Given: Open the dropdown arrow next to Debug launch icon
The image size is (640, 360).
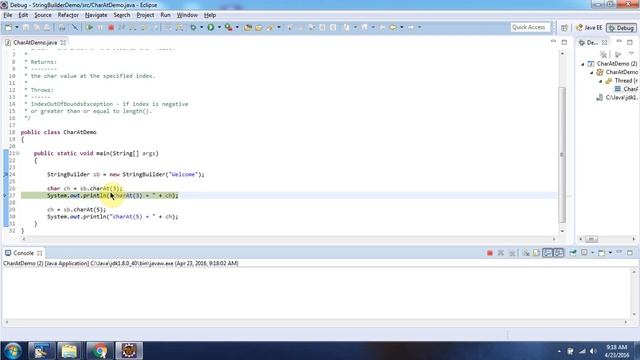Looking at the screenshot, I should pyautogui.click(x=201, y=27).
